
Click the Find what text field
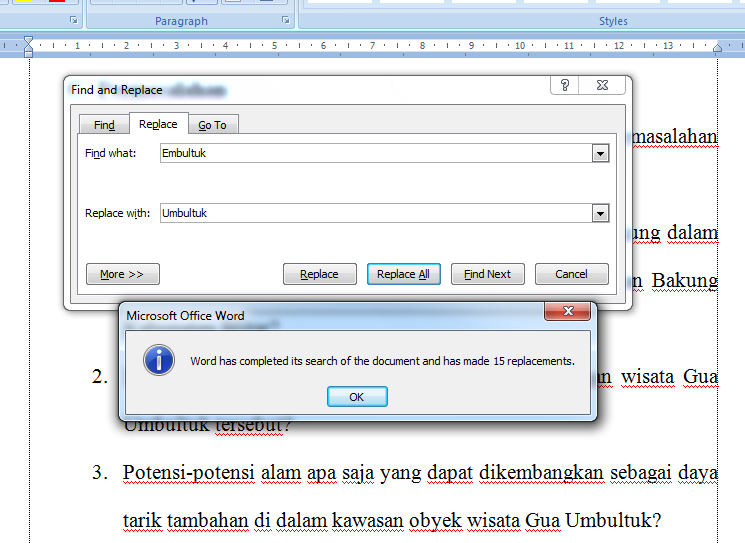point(376,153)
